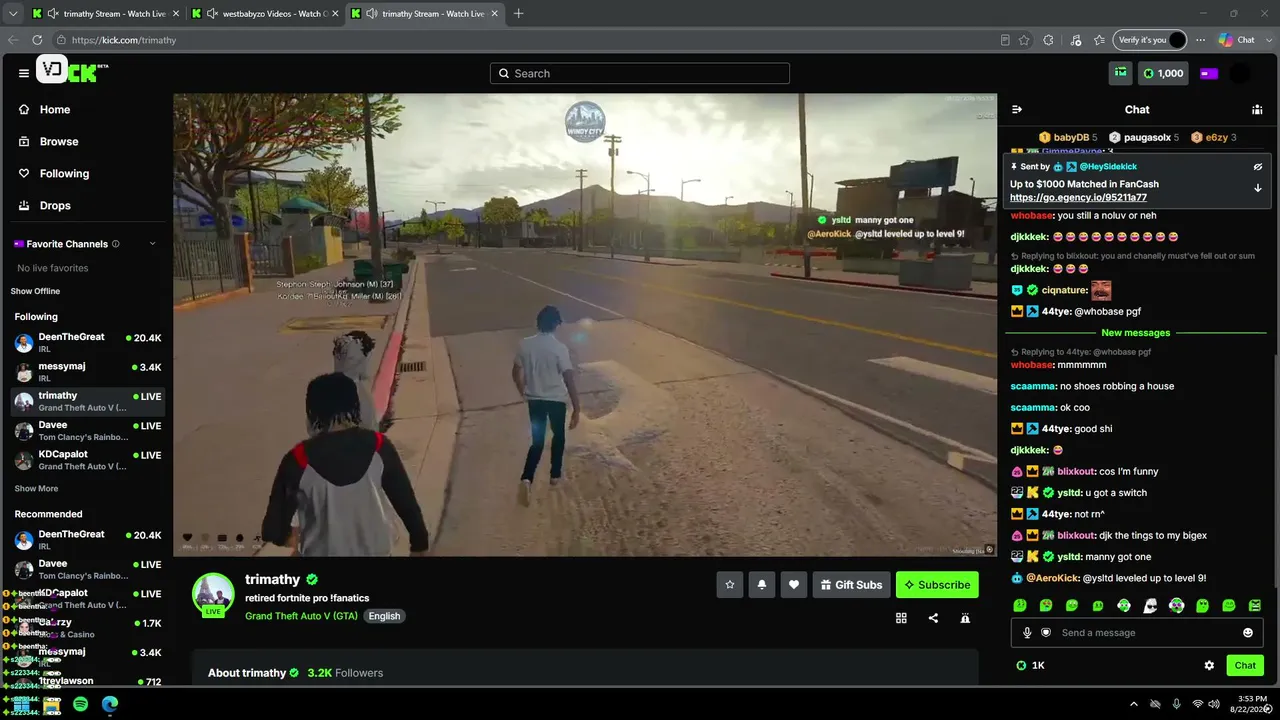This screenshot has height=720, width=1280.
Task: Expand the pinned message down arrow
Action: tap(1258, 188)
